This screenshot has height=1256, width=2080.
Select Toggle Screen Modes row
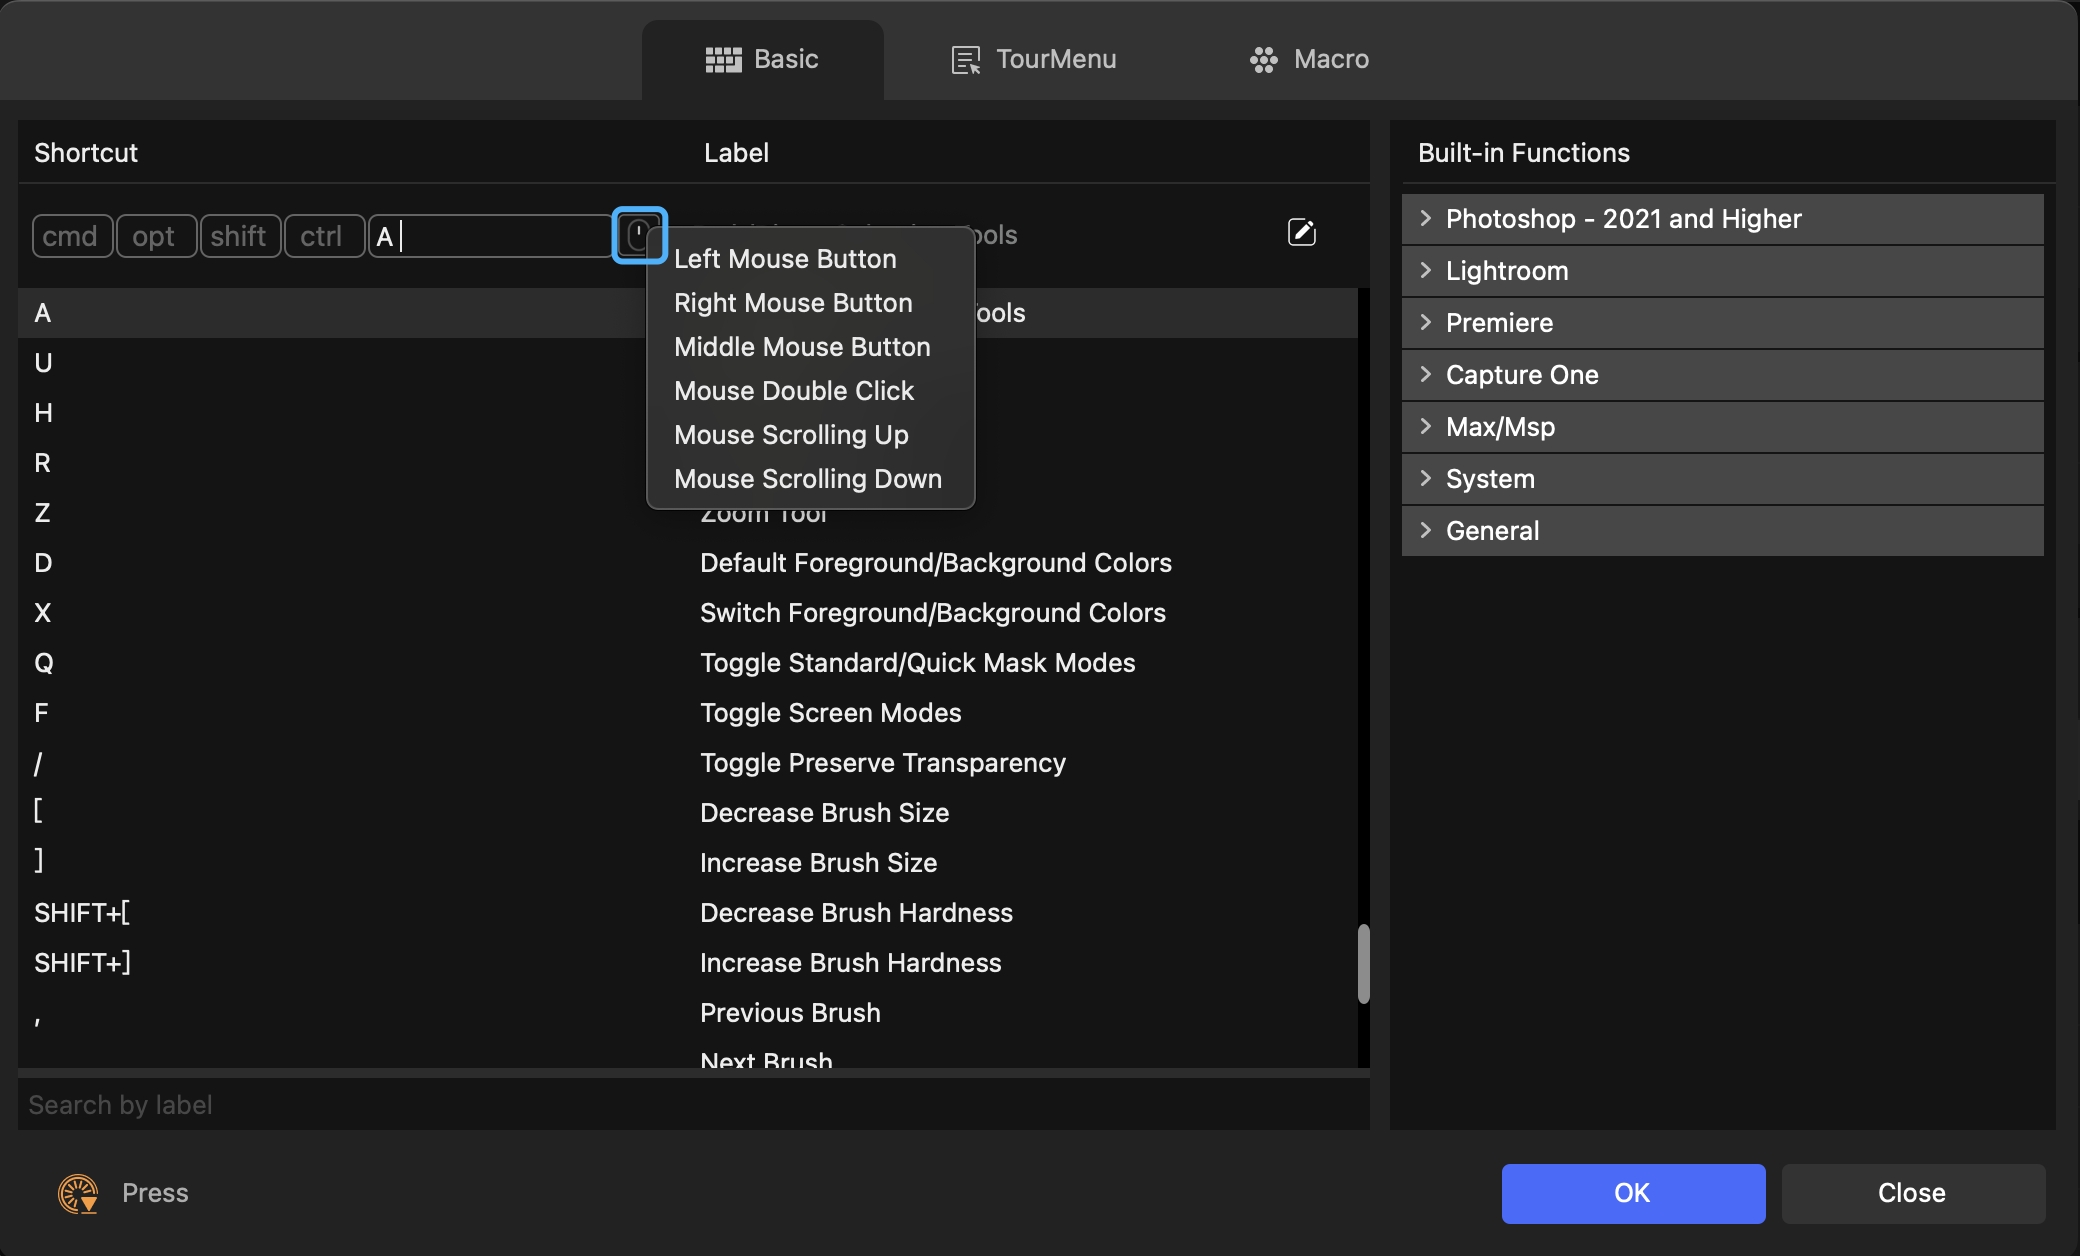687,713
